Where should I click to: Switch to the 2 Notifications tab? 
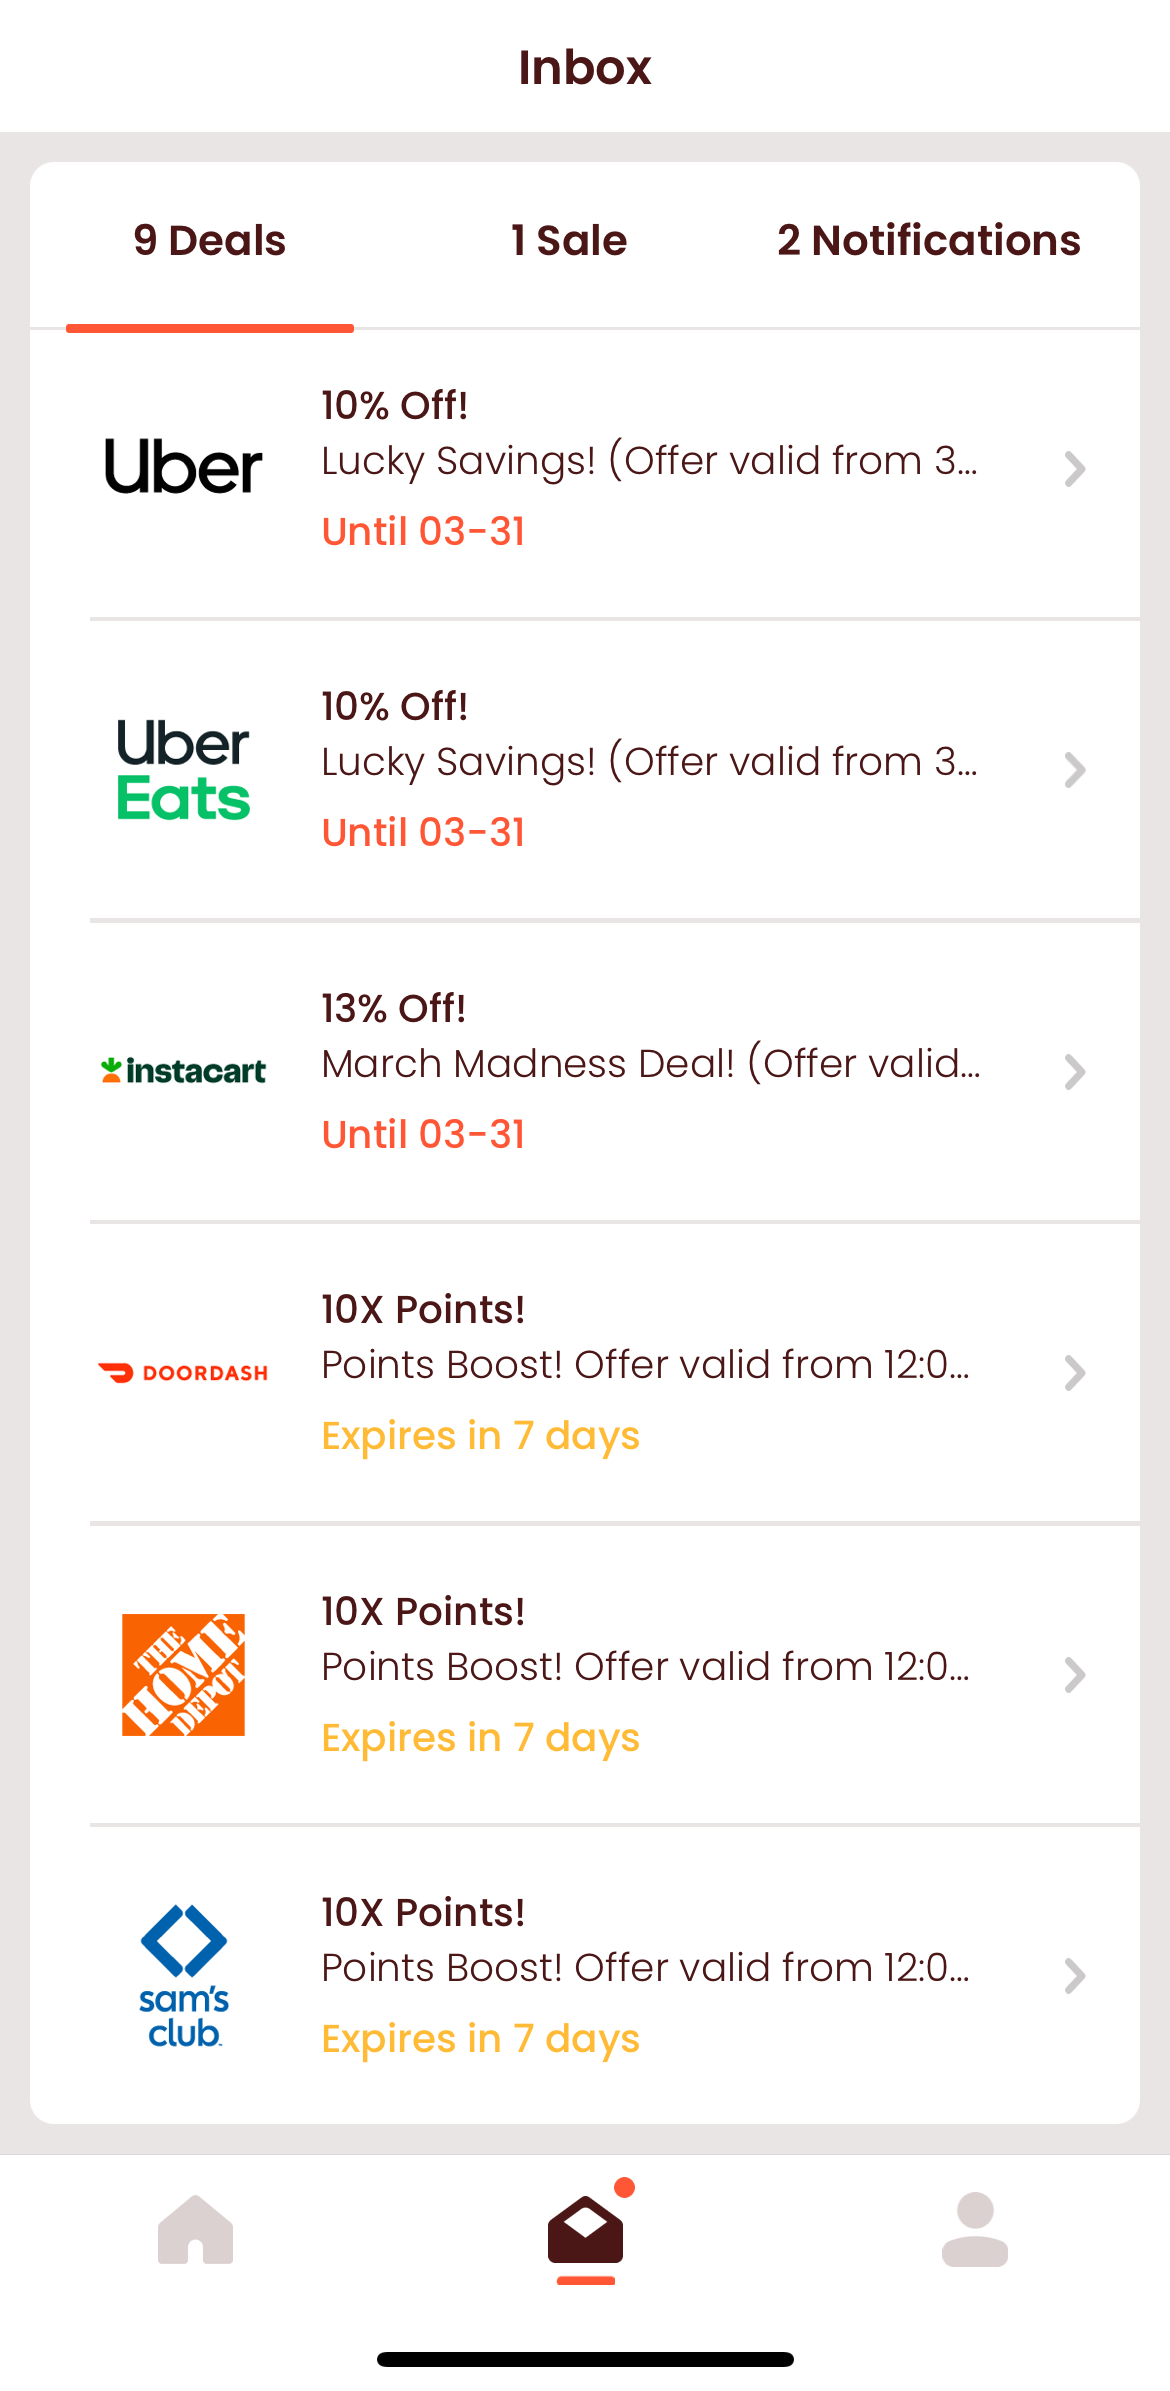tap(928, 241)
